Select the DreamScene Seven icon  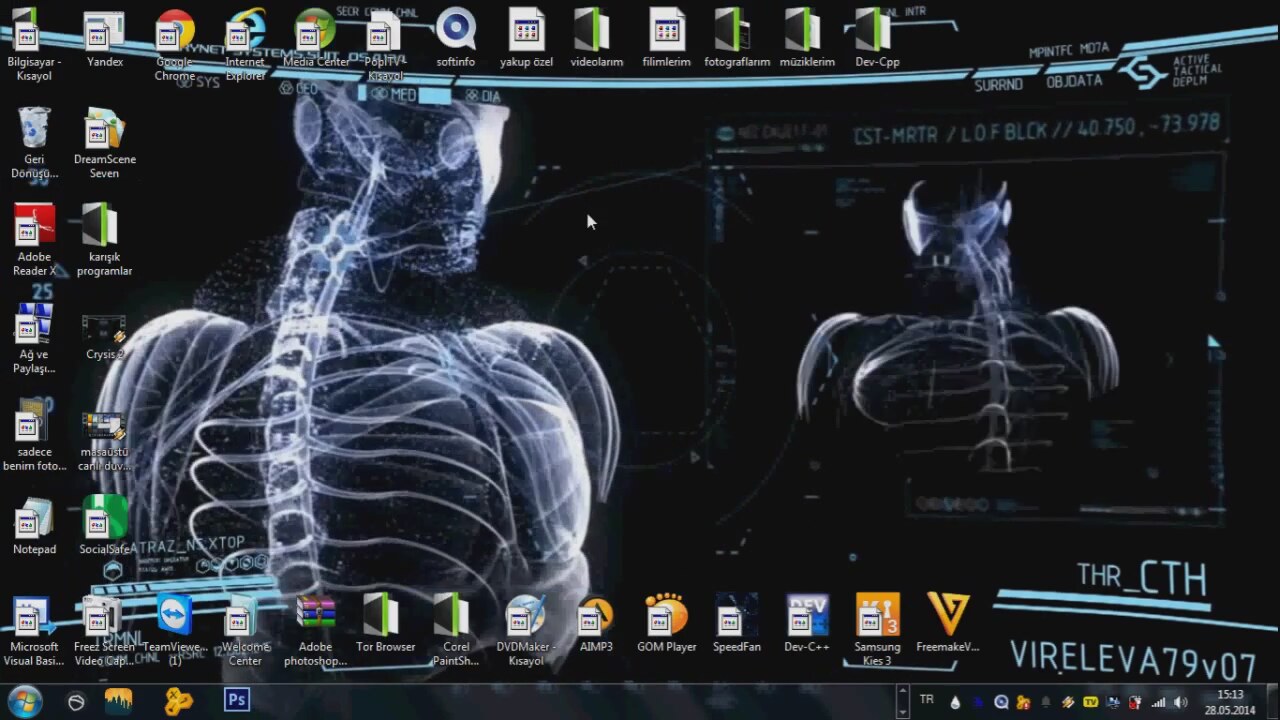(x=104, y=143)
